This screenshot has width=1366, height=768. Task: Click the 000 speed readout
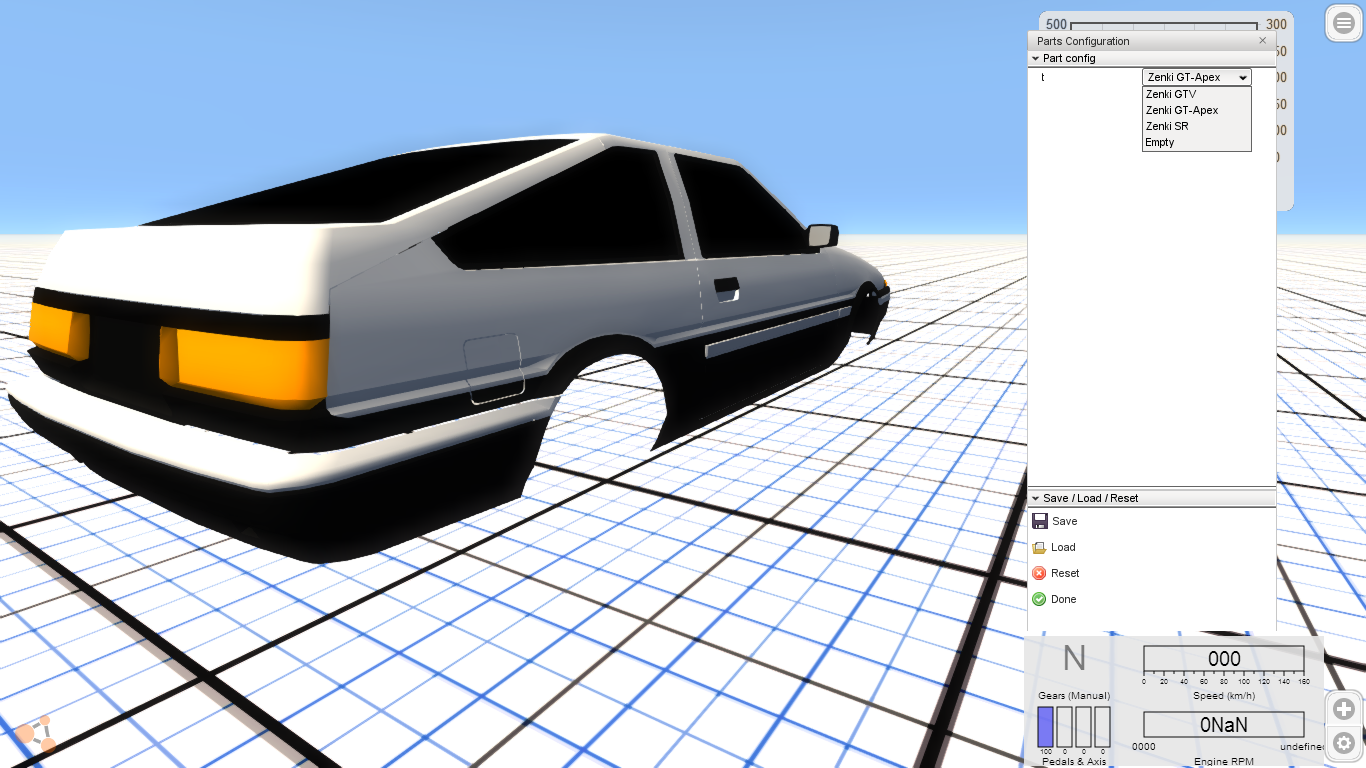pyautogui.click(x=1224, y=659)
